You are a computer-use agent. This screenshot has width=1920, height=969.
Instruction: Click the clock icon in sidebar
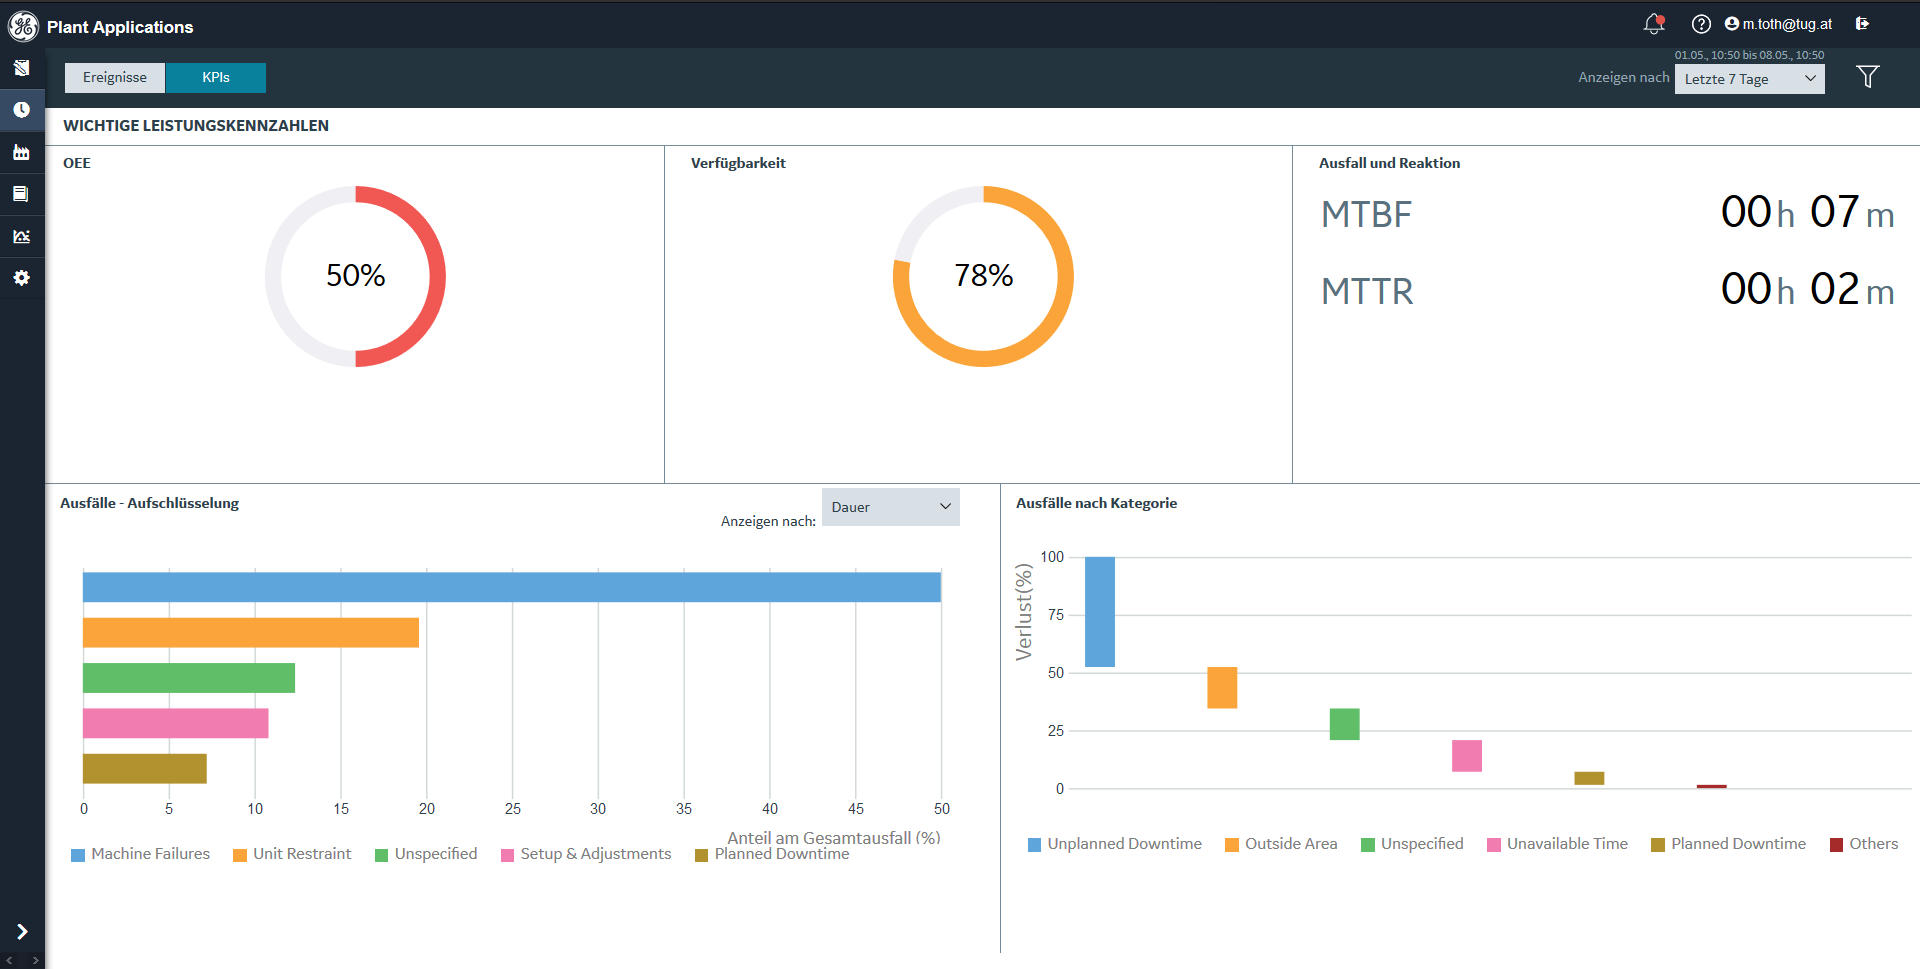21,110
